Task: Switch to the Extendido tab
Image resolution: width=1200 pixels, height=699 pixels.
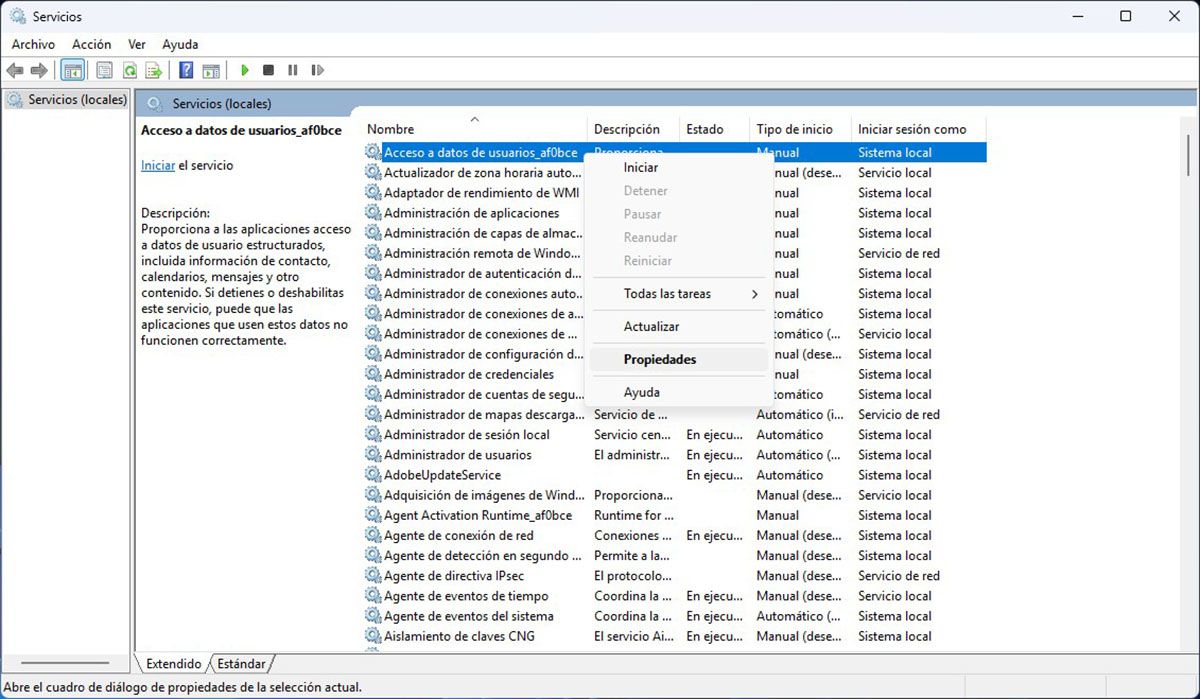Action: coord(173,664)
